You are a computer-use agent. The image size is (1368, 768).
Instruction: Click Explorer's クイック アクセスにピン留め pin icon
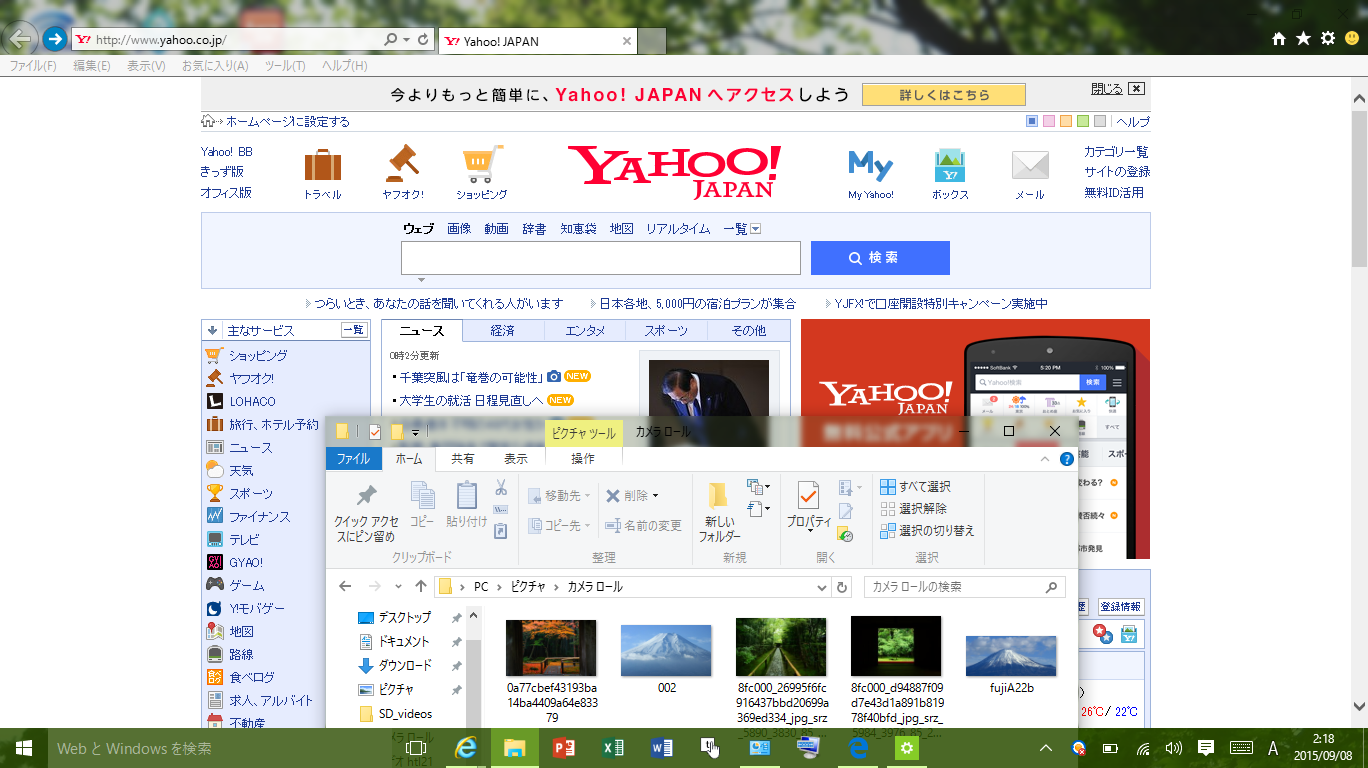point(367,495)
